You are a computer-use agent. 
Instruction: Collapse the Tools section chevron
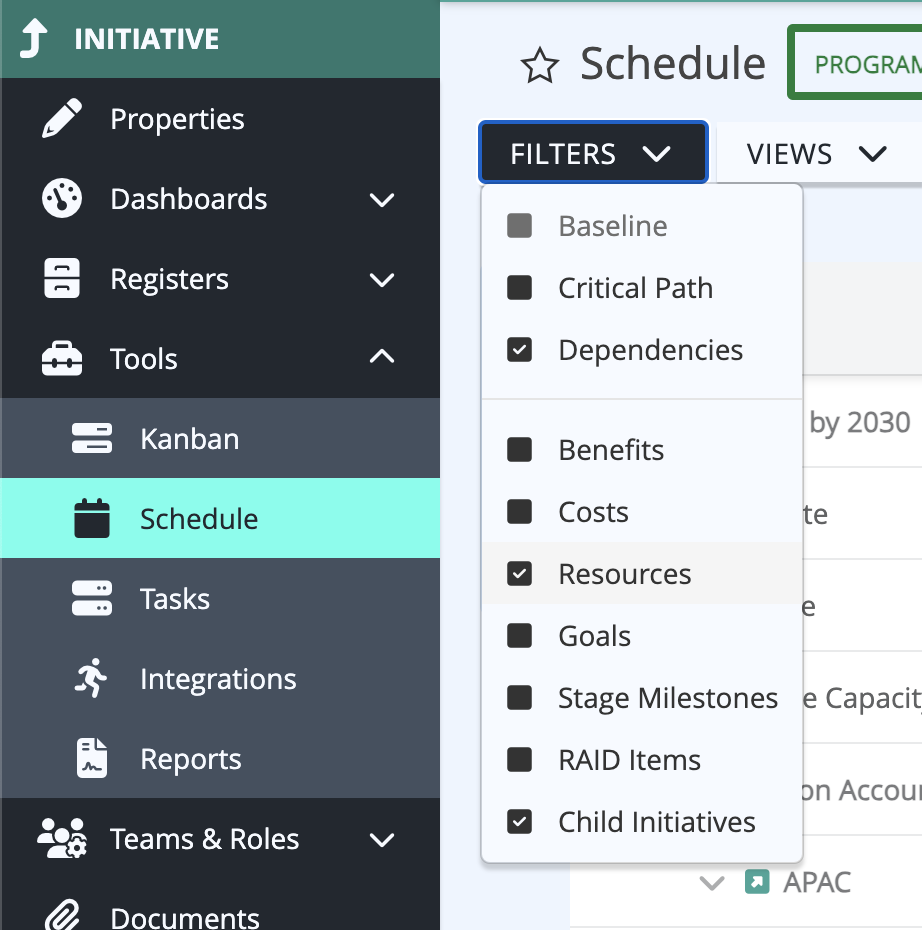(382, 356)
